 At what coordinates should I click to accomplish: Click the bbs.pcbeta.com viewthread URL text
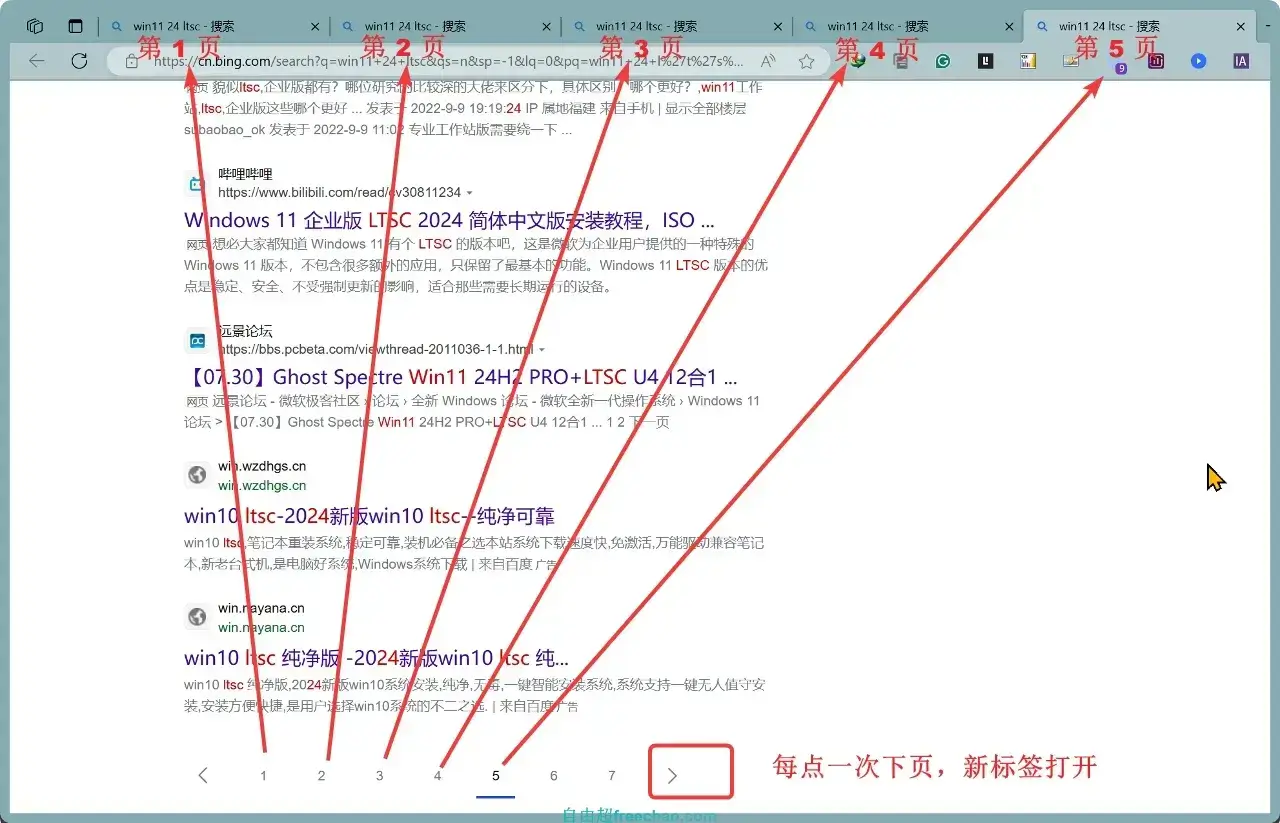(x=376, y=350)
